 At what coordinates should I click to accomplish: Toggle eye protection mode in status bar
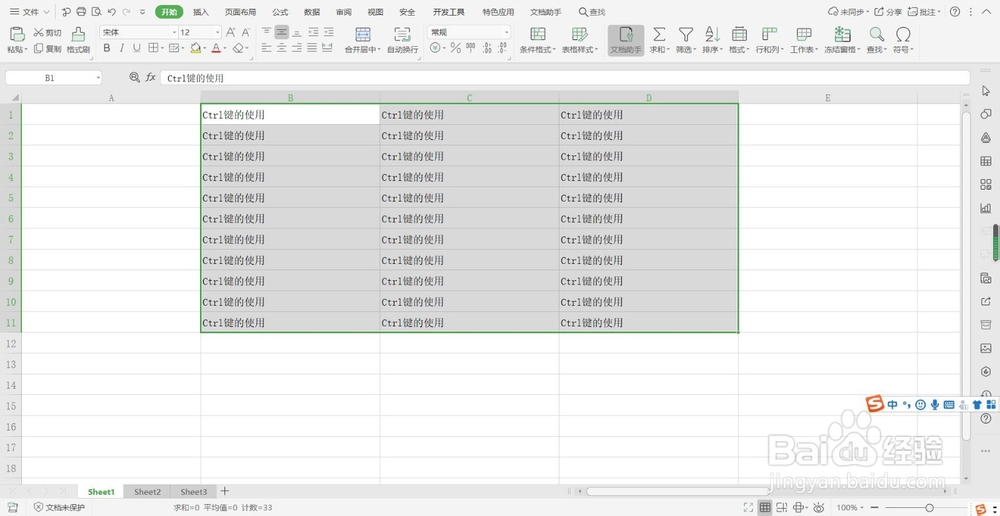click(x=818, y=508)
